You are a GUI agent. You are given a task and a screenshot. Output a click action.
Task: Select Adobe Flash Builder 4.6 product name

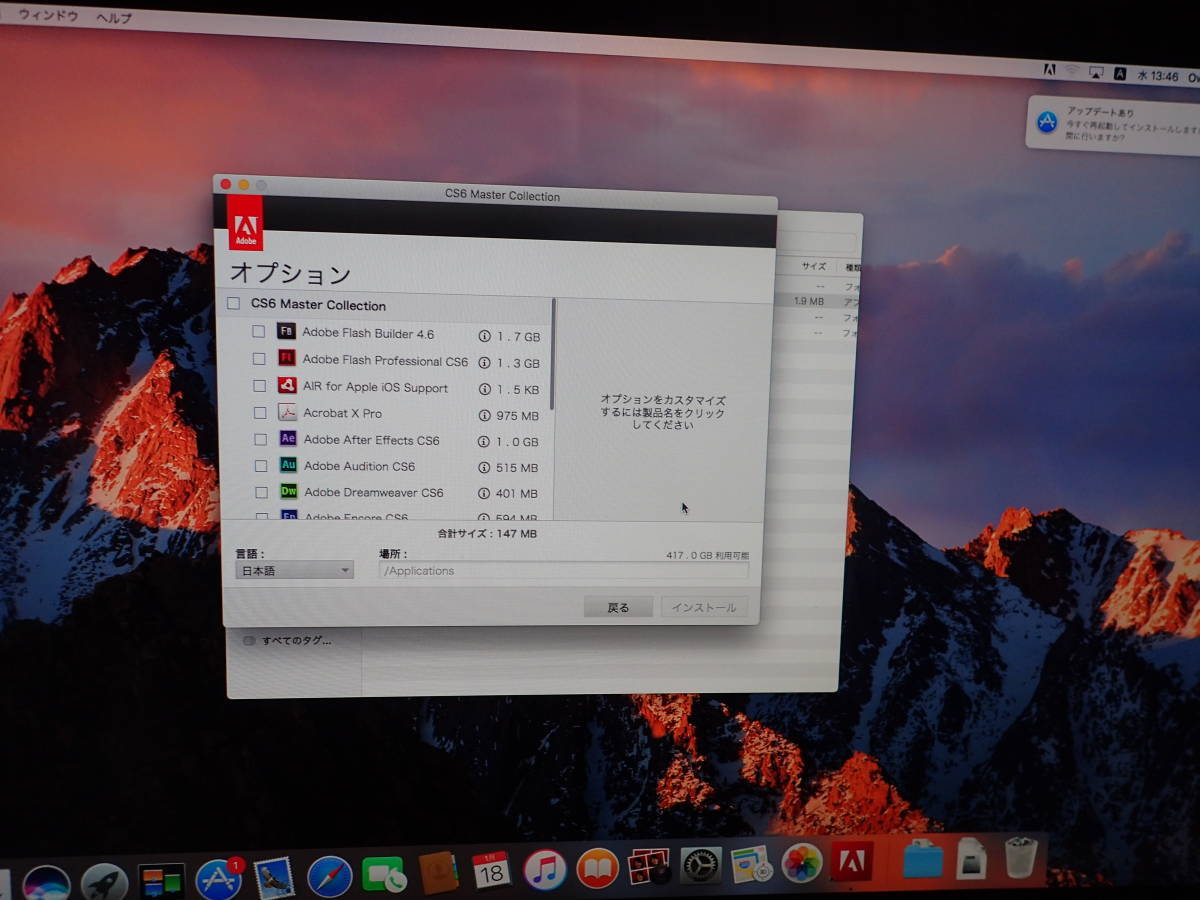tap(368, 334)
